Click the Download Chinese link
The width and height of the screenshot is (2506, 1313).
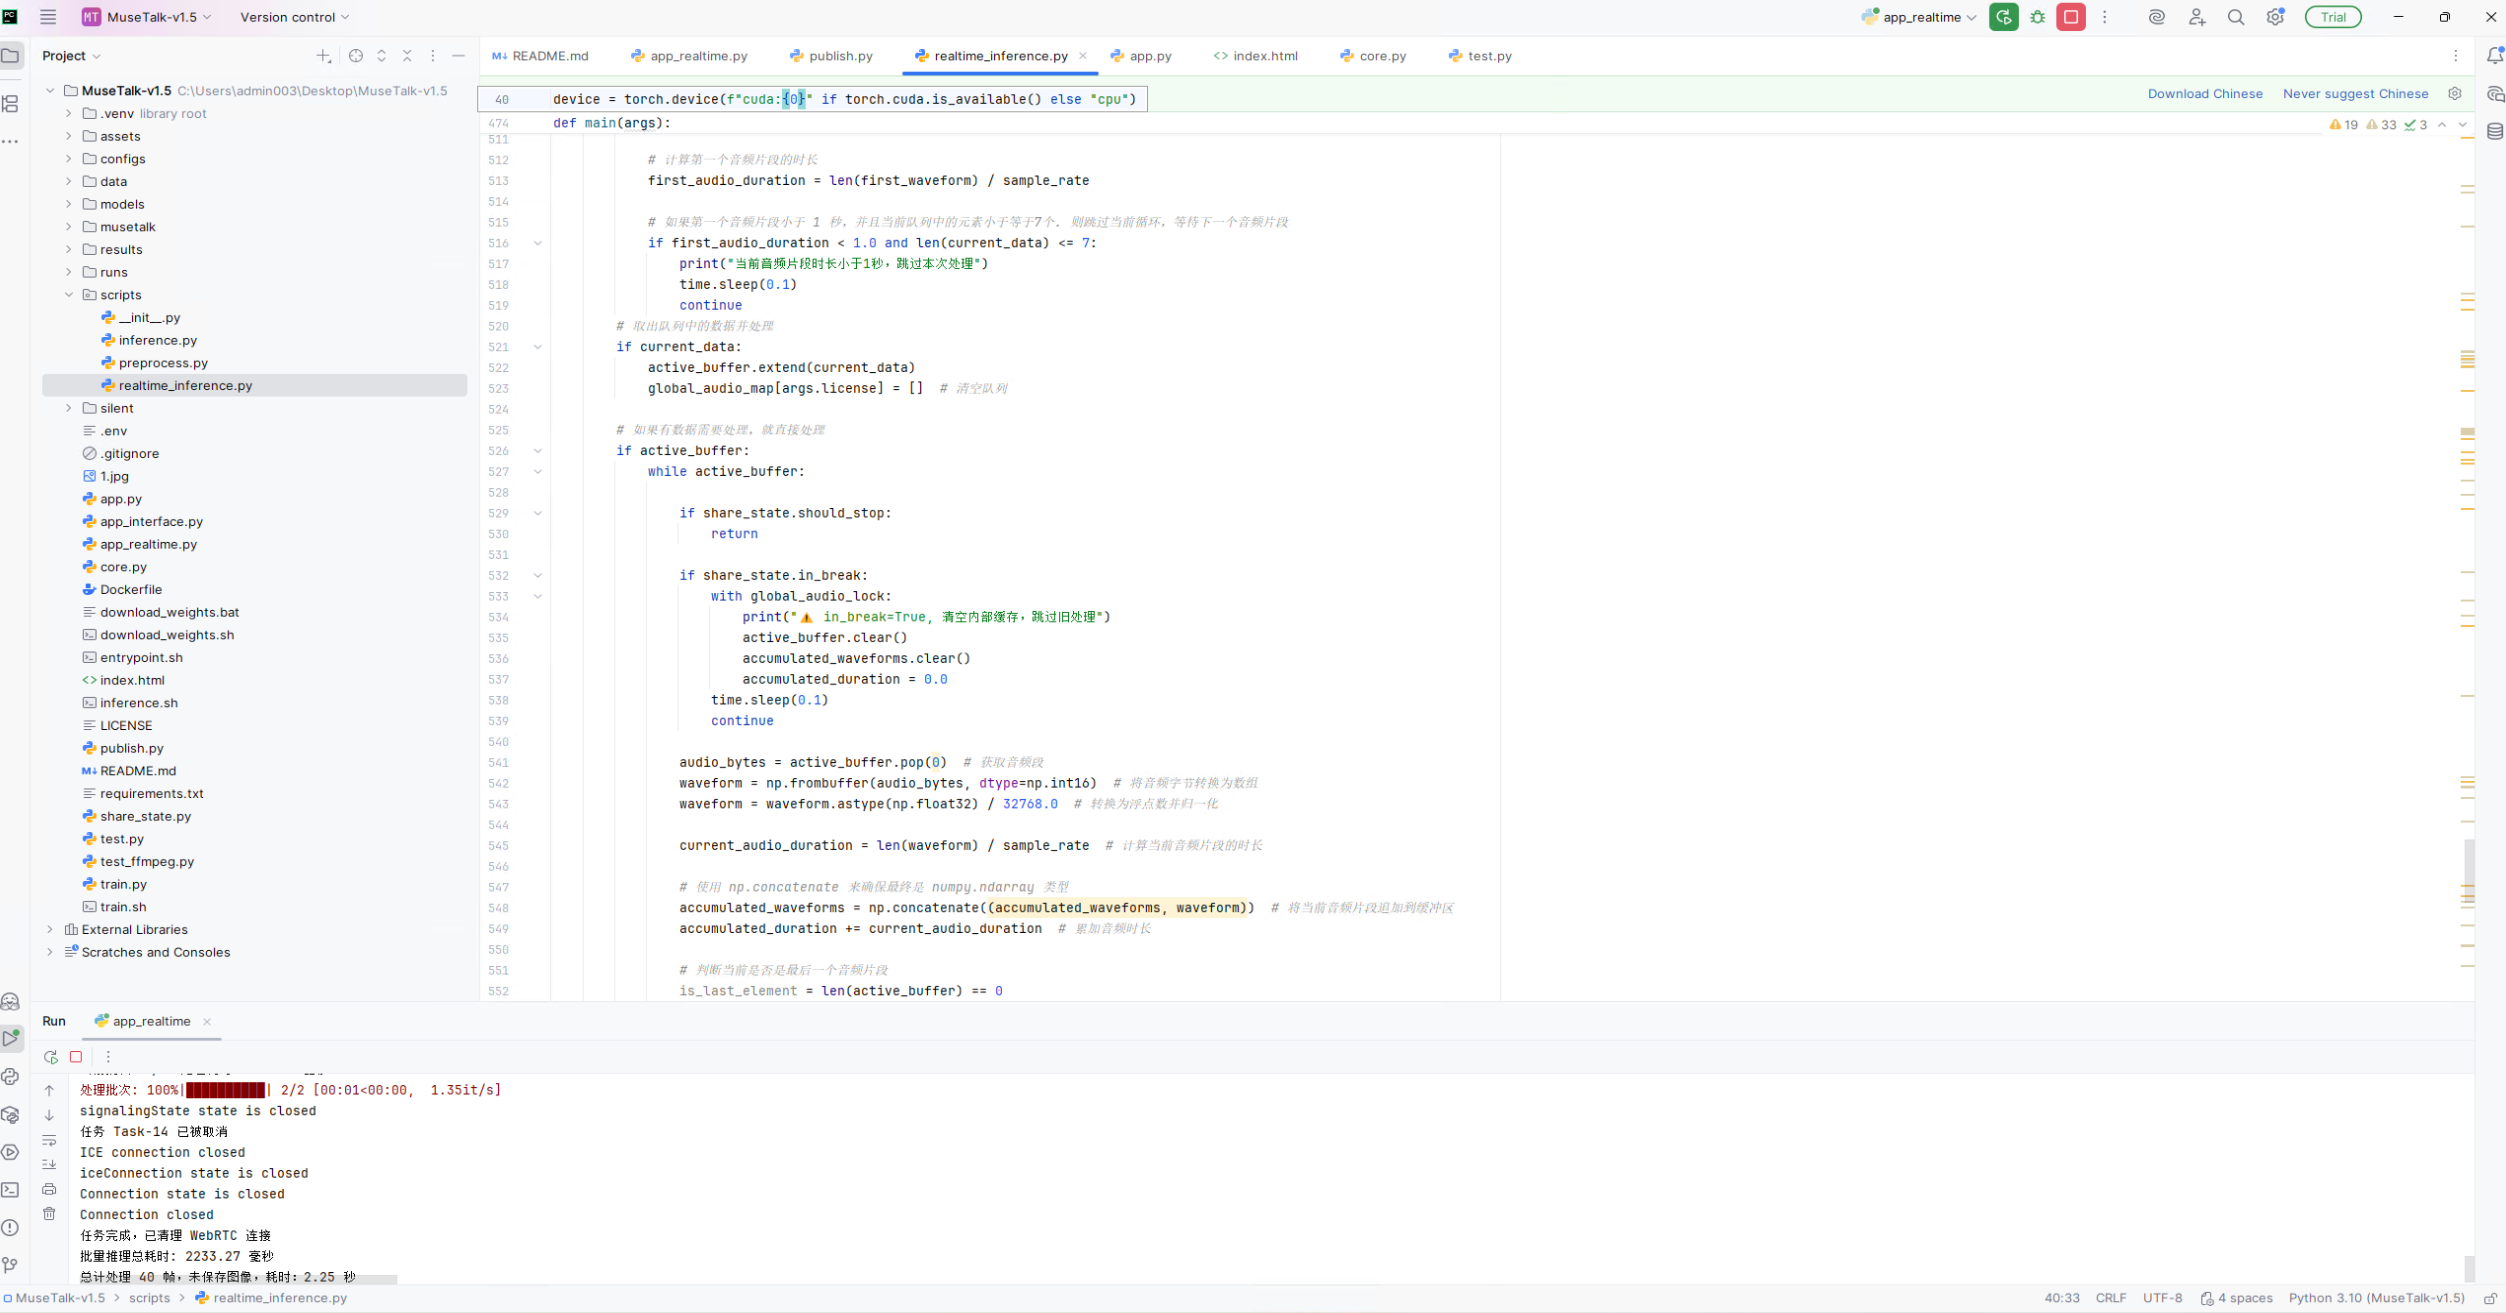[2204, 94]
